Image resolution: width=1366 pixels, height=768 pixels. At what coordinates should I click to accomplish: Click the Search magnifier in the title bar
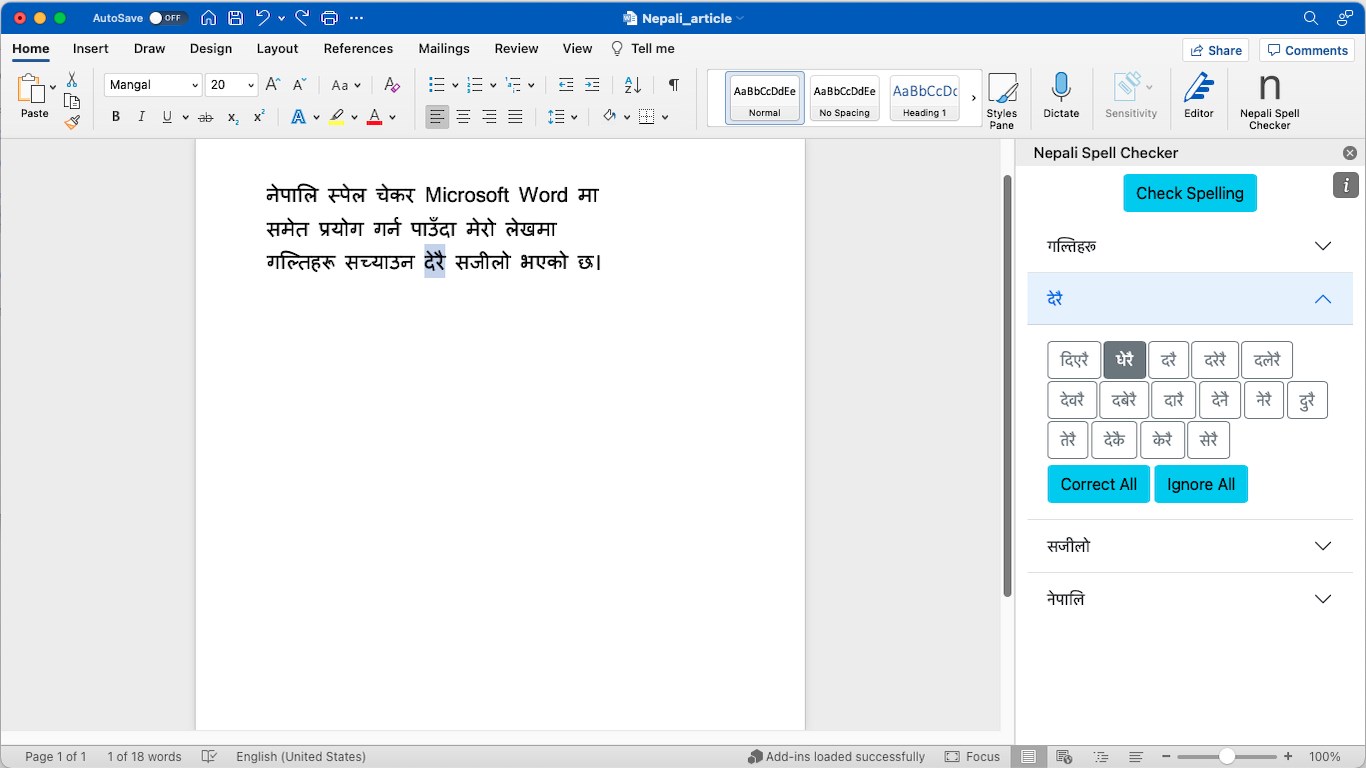tap(1311, 18)
